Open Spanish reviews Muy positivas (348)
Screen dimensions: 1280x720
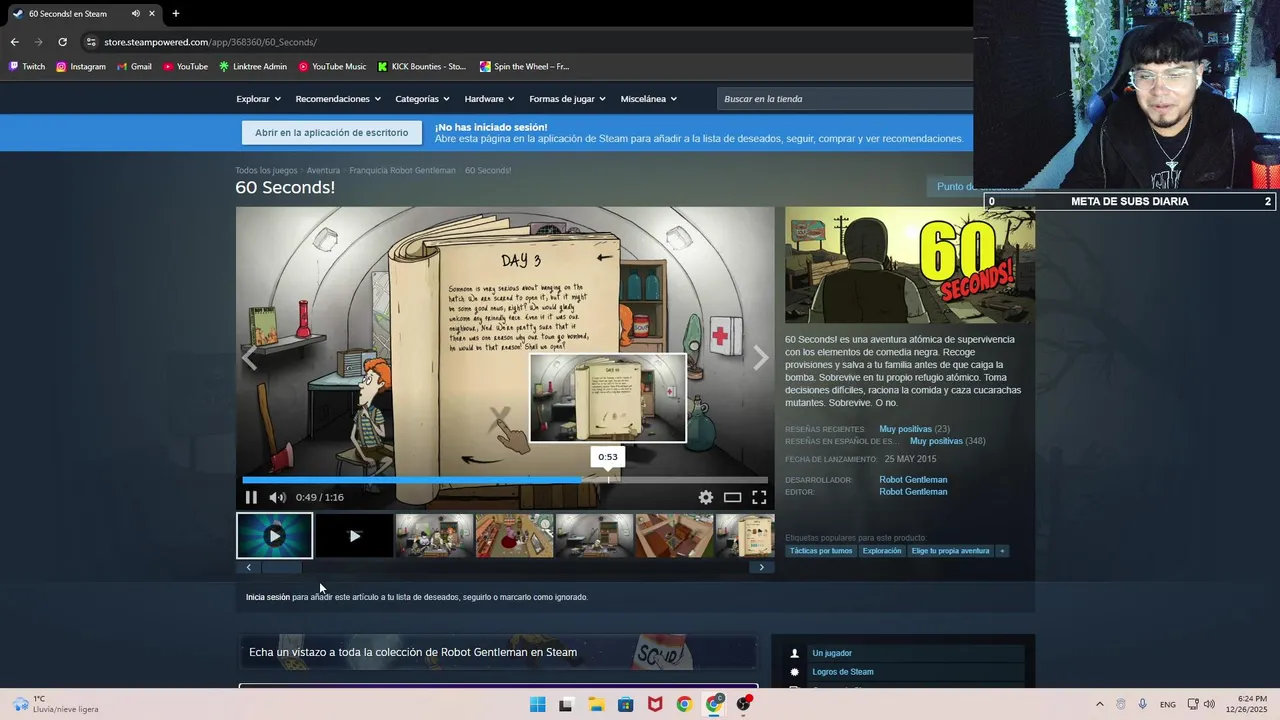click(947, 441)
